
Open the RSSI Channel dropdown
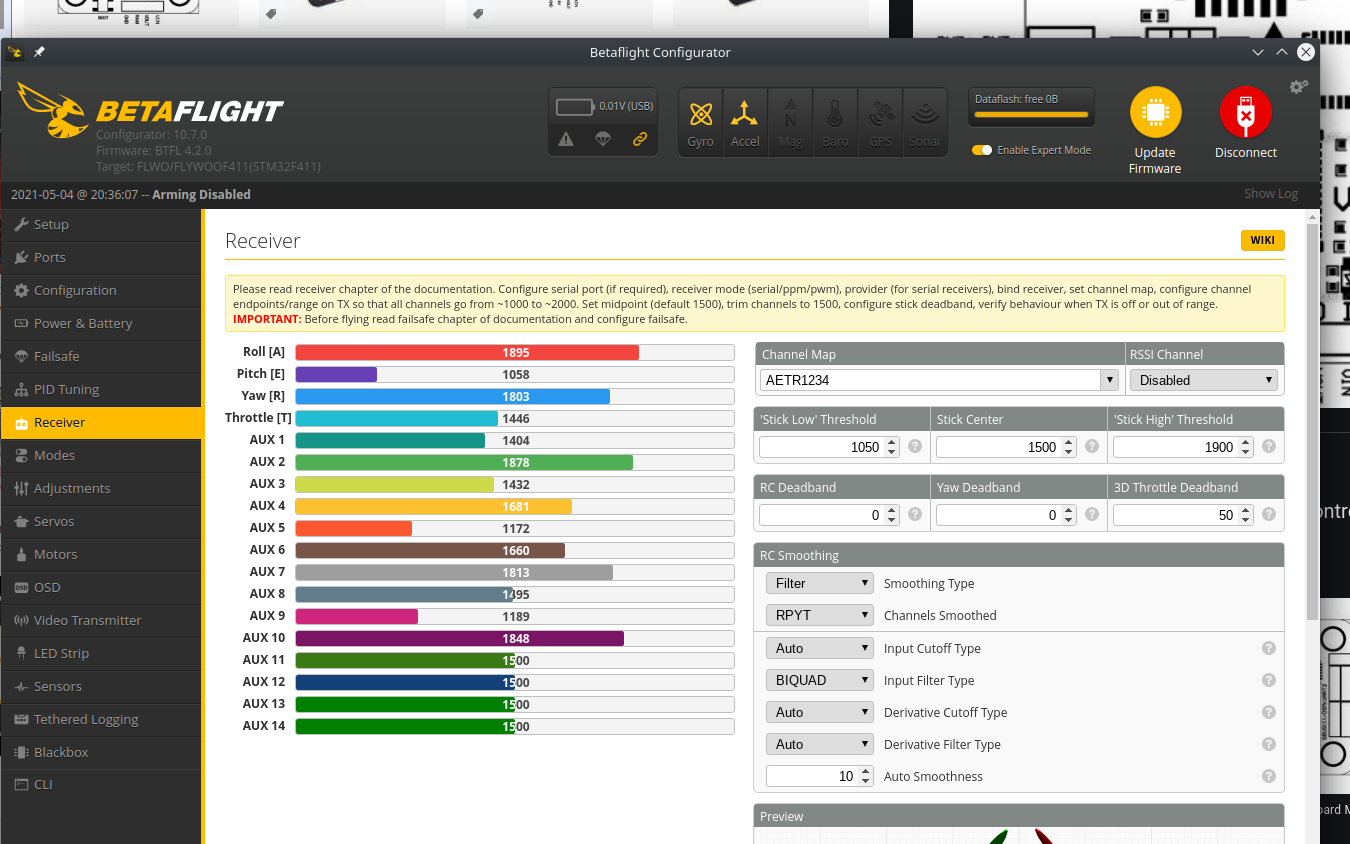coord(1204,380)
